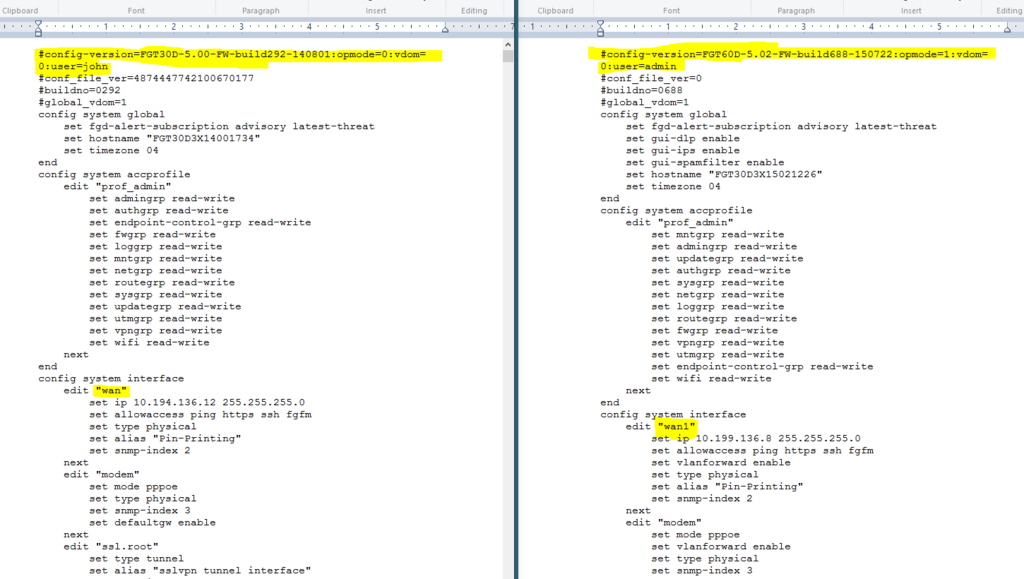Click the "#buildno=0688" line
The height and width of the screenshot is (579, 1024).
click(x=641, y=90)
